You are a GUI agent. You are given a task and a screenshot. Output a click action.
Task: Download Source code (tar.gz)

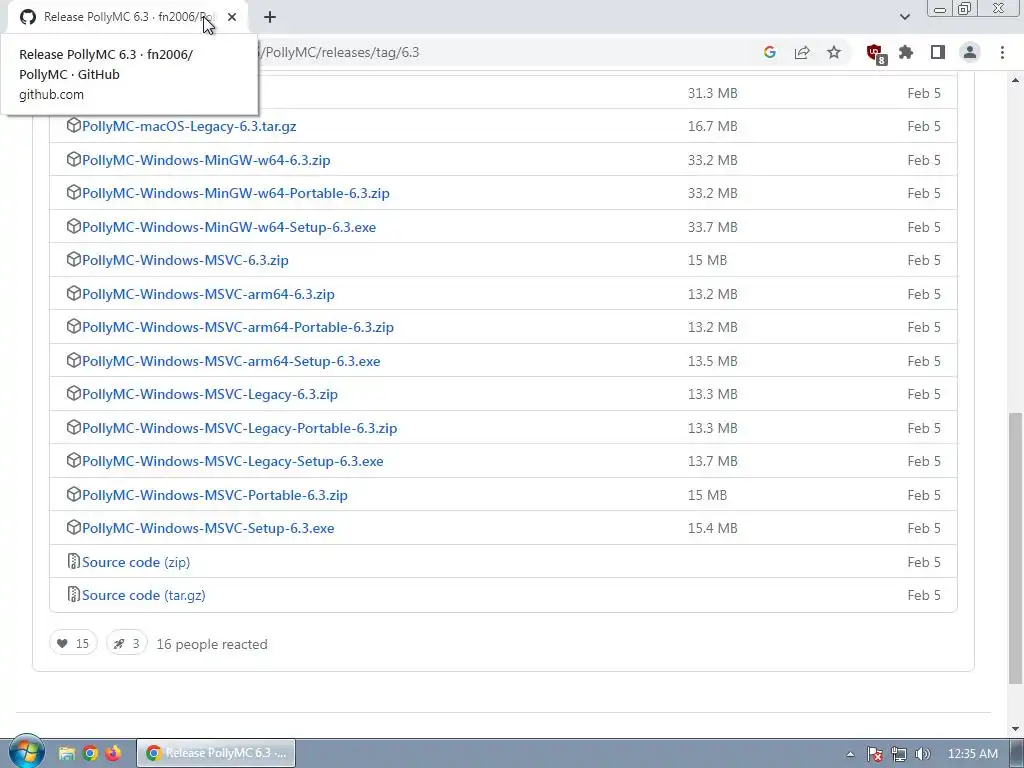pos(144,596)
